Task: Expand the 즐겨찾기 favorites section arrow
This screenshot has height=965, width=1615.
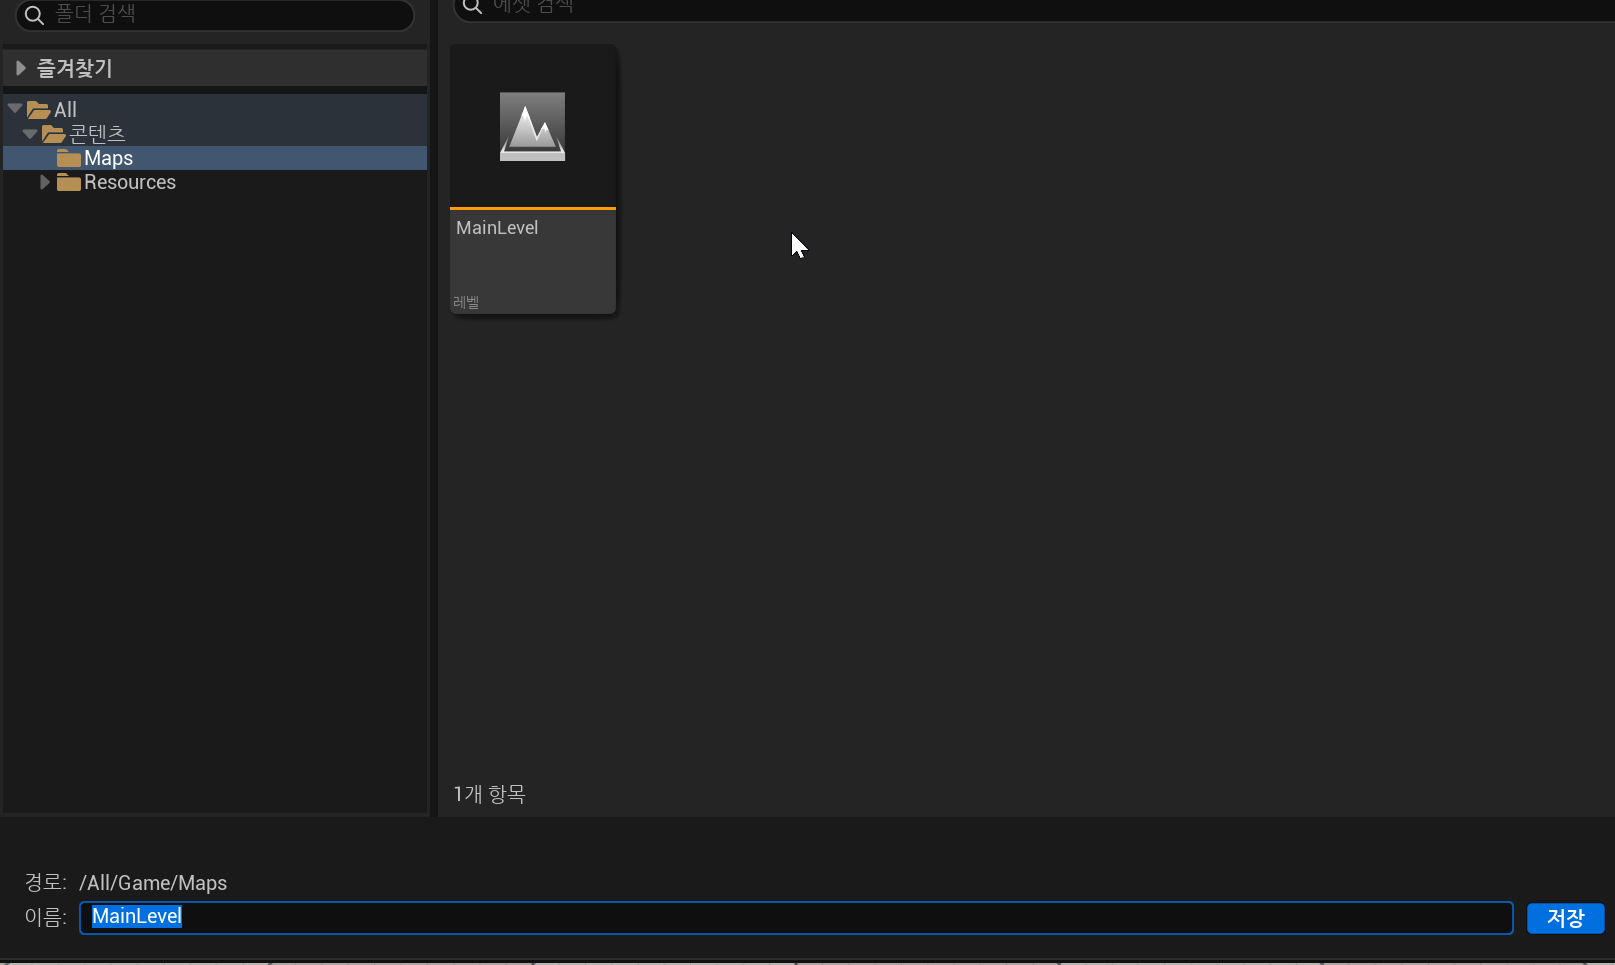Action: (20, 68)
